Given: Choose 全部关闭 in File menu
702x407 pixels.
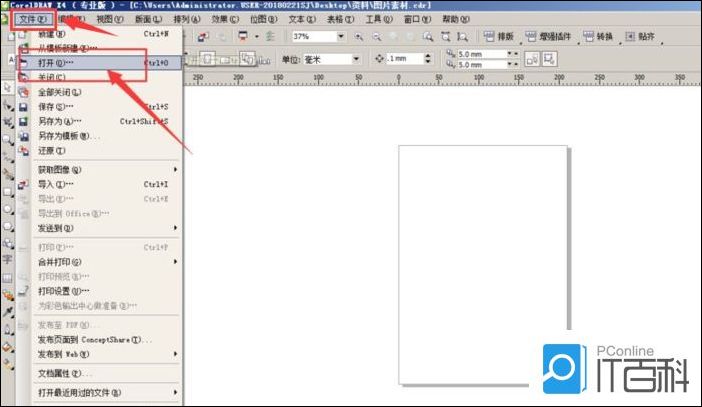Looking at the screenshot, I should click(99, 92).
